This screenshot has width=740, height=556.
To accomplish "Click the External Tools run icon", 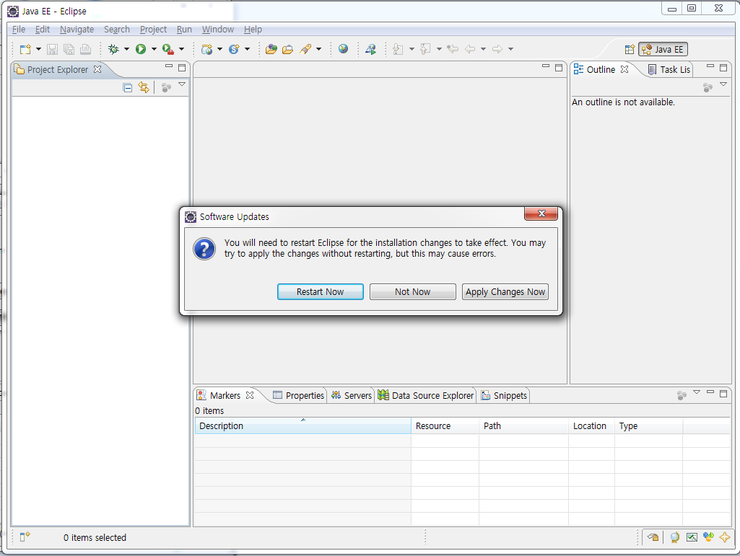I will pyautogui.click(x=168, y=49).
